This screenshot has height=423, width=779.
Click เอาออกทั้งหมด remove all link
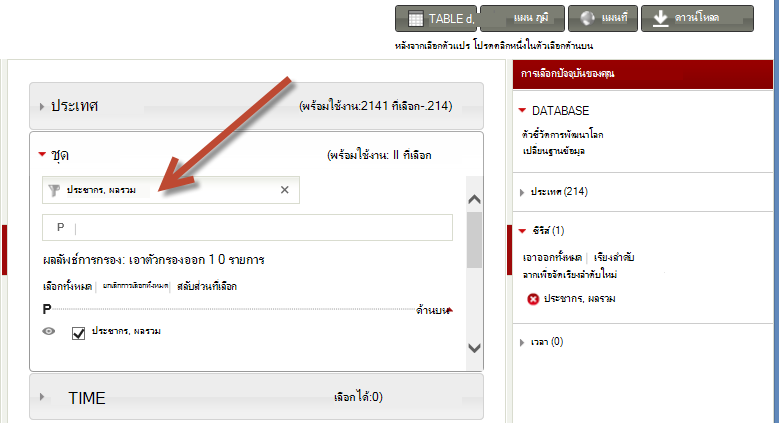pos(552,257)
